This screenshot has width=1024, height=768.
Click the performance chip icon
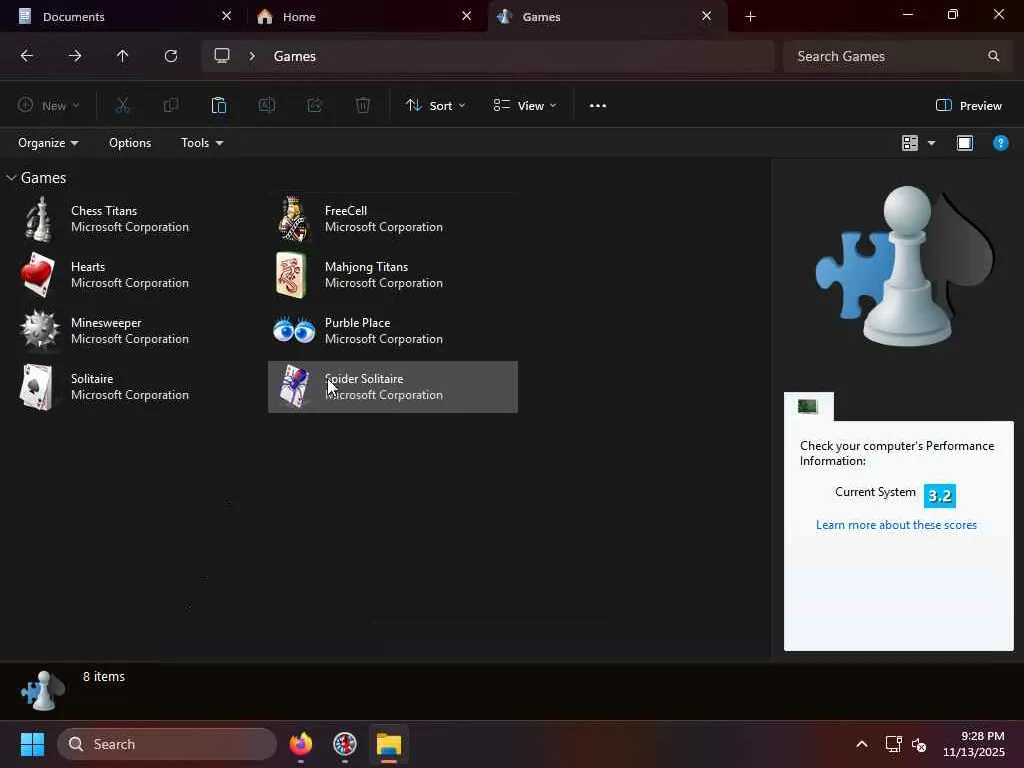[807, 406]
